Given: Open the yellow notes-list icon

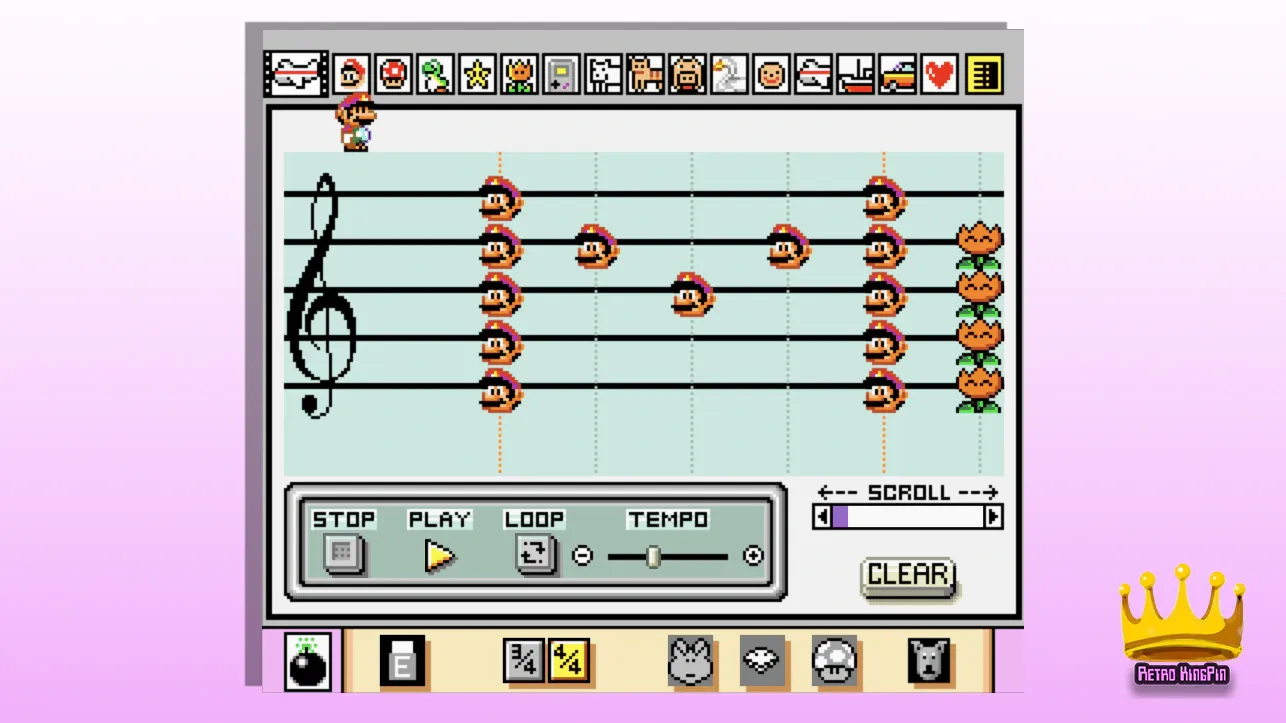Looking at the screenshot, I should [984, 75].
